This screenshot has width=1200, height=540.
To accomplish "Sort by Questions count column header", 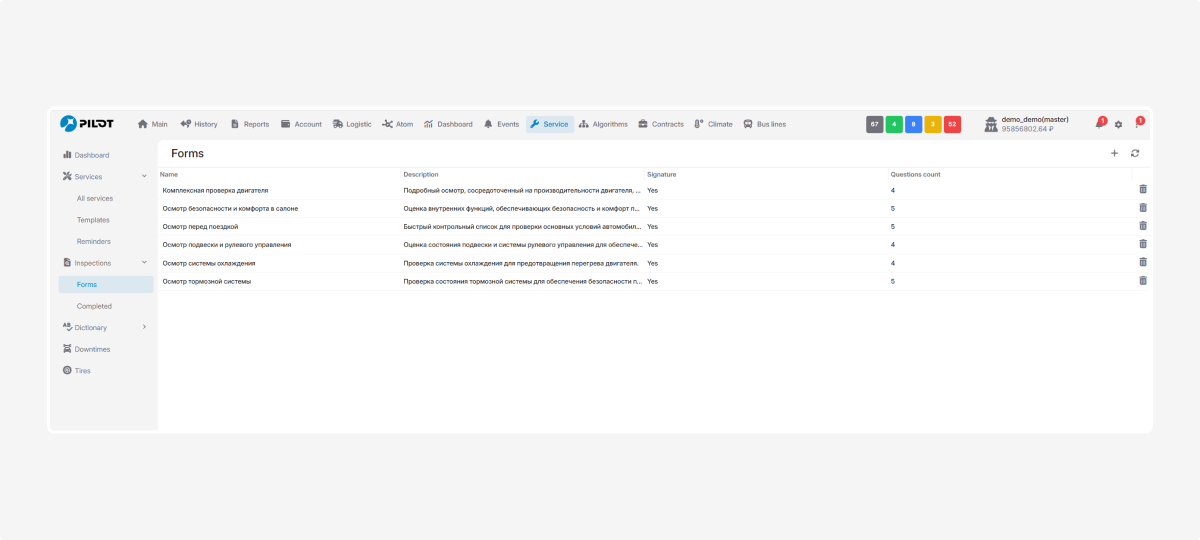I will coord(915,175).
